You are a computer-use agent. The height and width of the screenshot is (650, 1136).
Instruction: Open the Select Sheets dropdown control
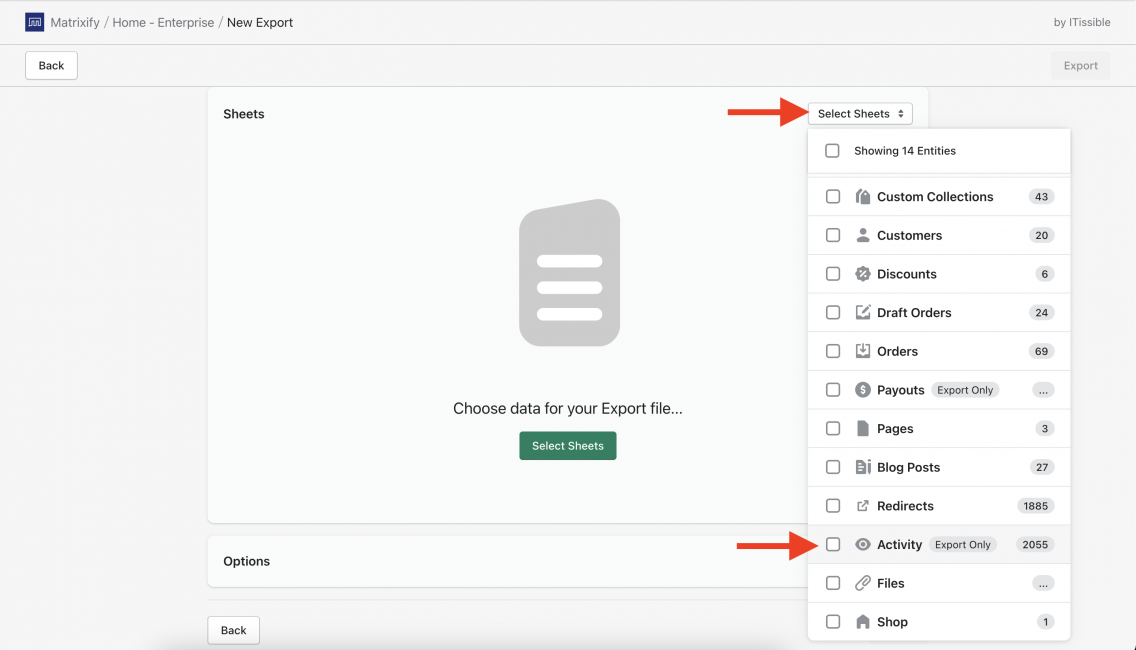click(x=861, y=113)
